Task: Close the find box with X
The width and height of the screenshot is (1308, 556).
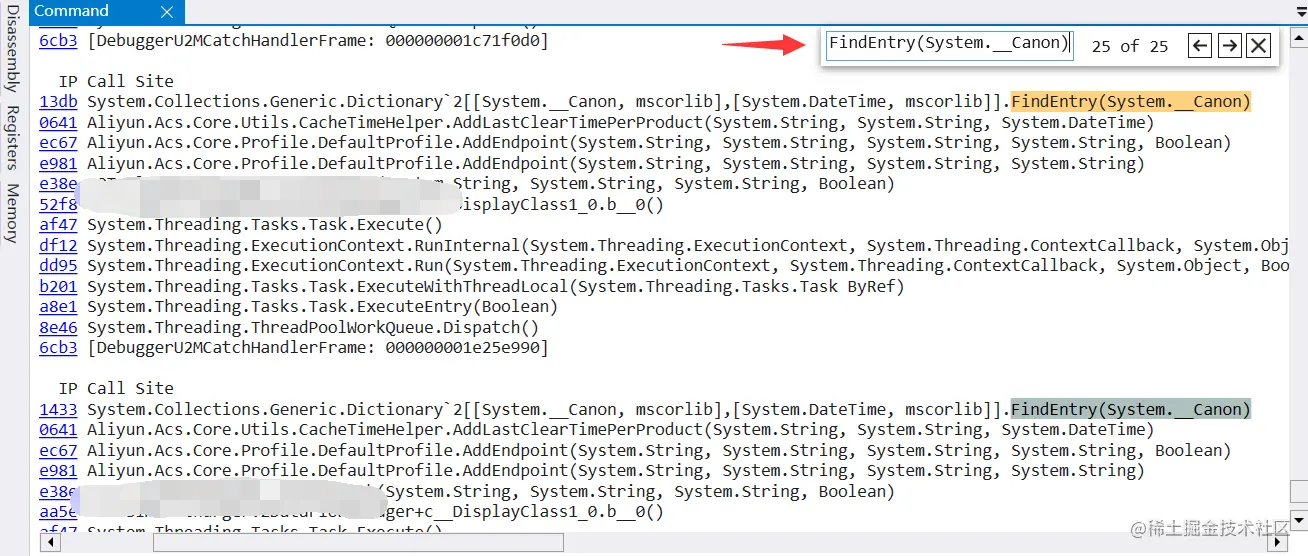Action: 1259,46
